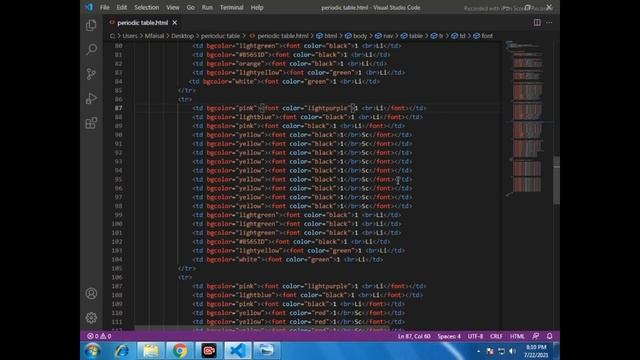This screenshot has height=360, width=640.
Task: Click Spaces: 4 indentation setting
Action: point(449,336)
